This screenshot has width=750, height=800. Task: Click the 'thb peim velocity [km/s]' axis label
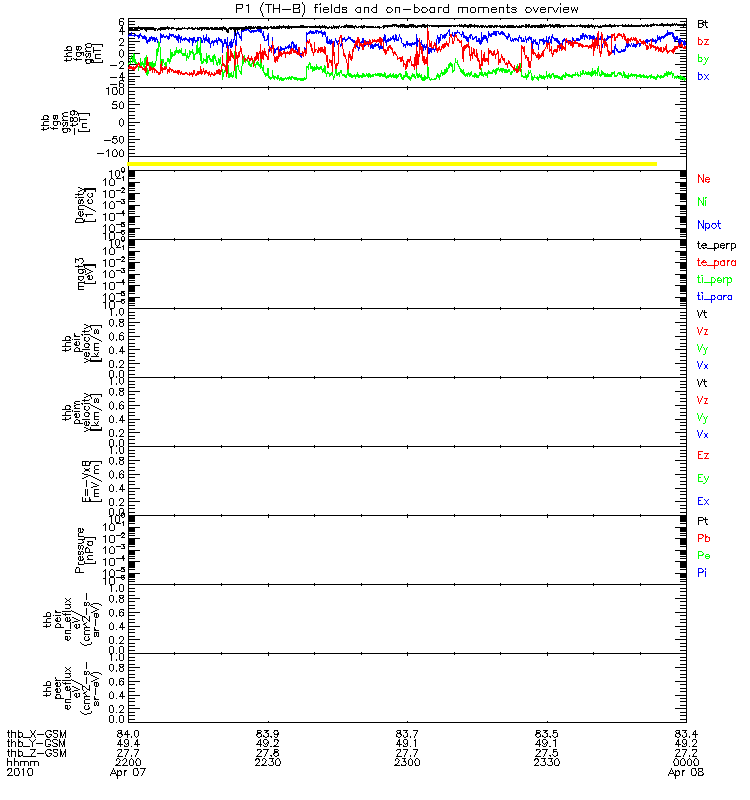(x=82, y=412)
